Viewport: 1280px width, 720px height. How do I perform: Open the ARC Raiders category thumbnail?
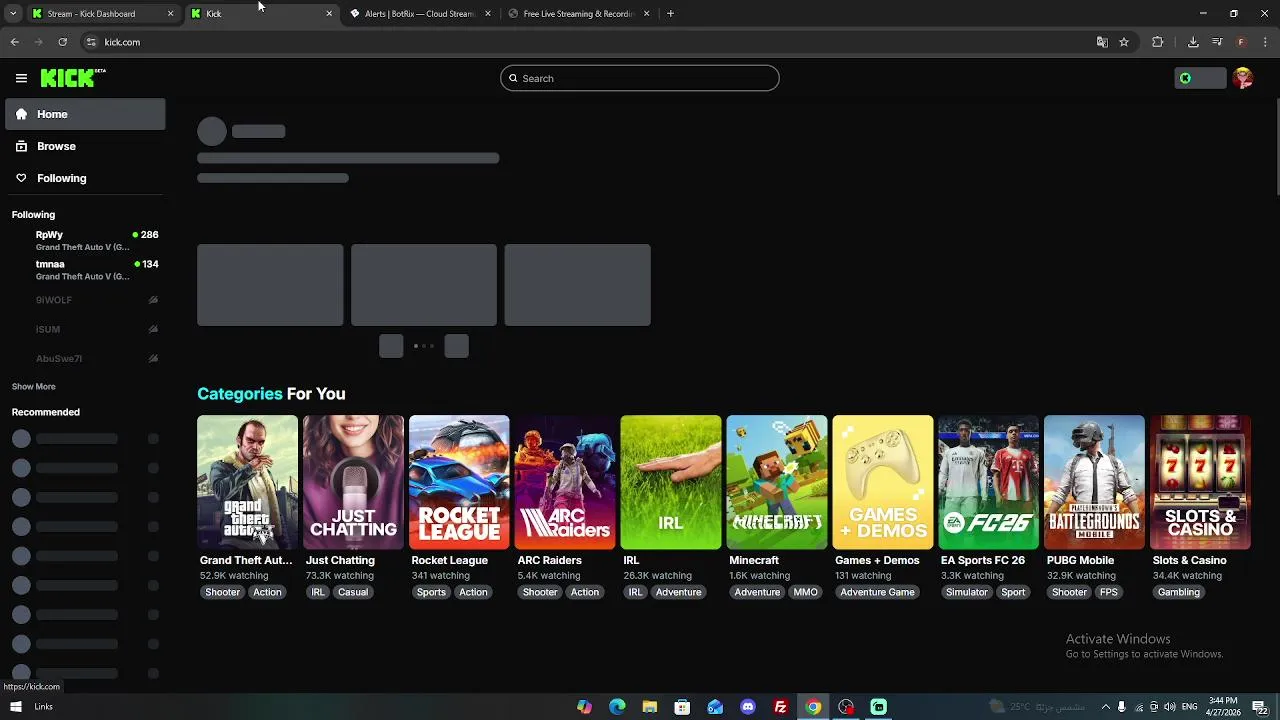[x=565, y=482]
